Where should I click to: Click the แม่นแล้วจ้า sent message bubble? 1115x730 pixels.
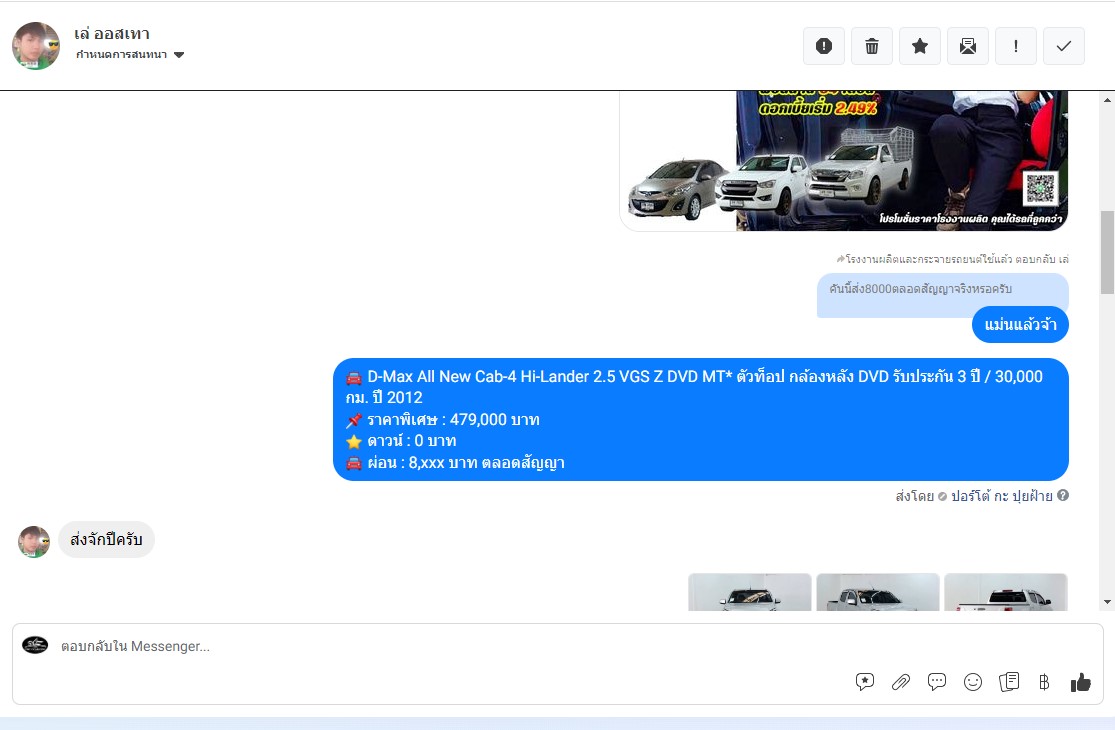[1020, 325]
